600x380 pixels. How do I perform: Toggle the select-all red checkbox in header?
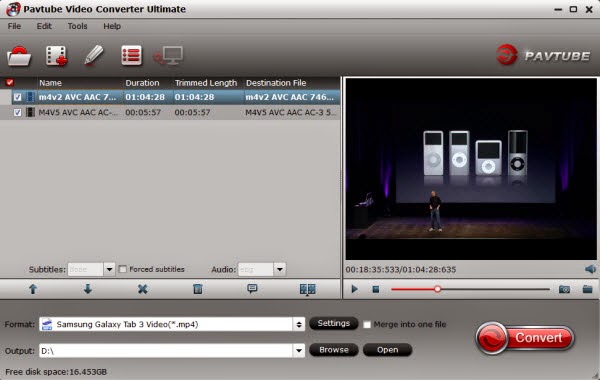(x=10, y=82)
